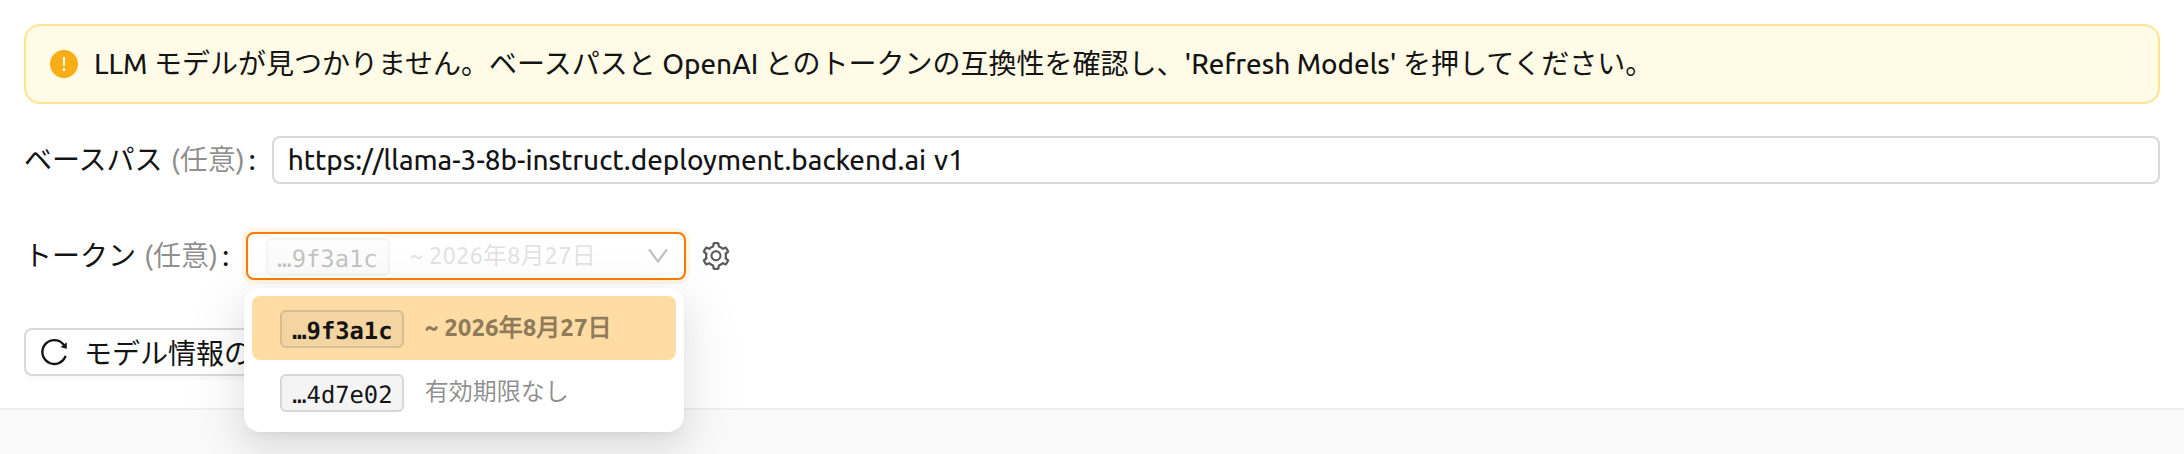Viewport: 2184px width, 454px height.
Task: Collapse the token dropdown via its chevron arrow
Action: click(657, 256)
